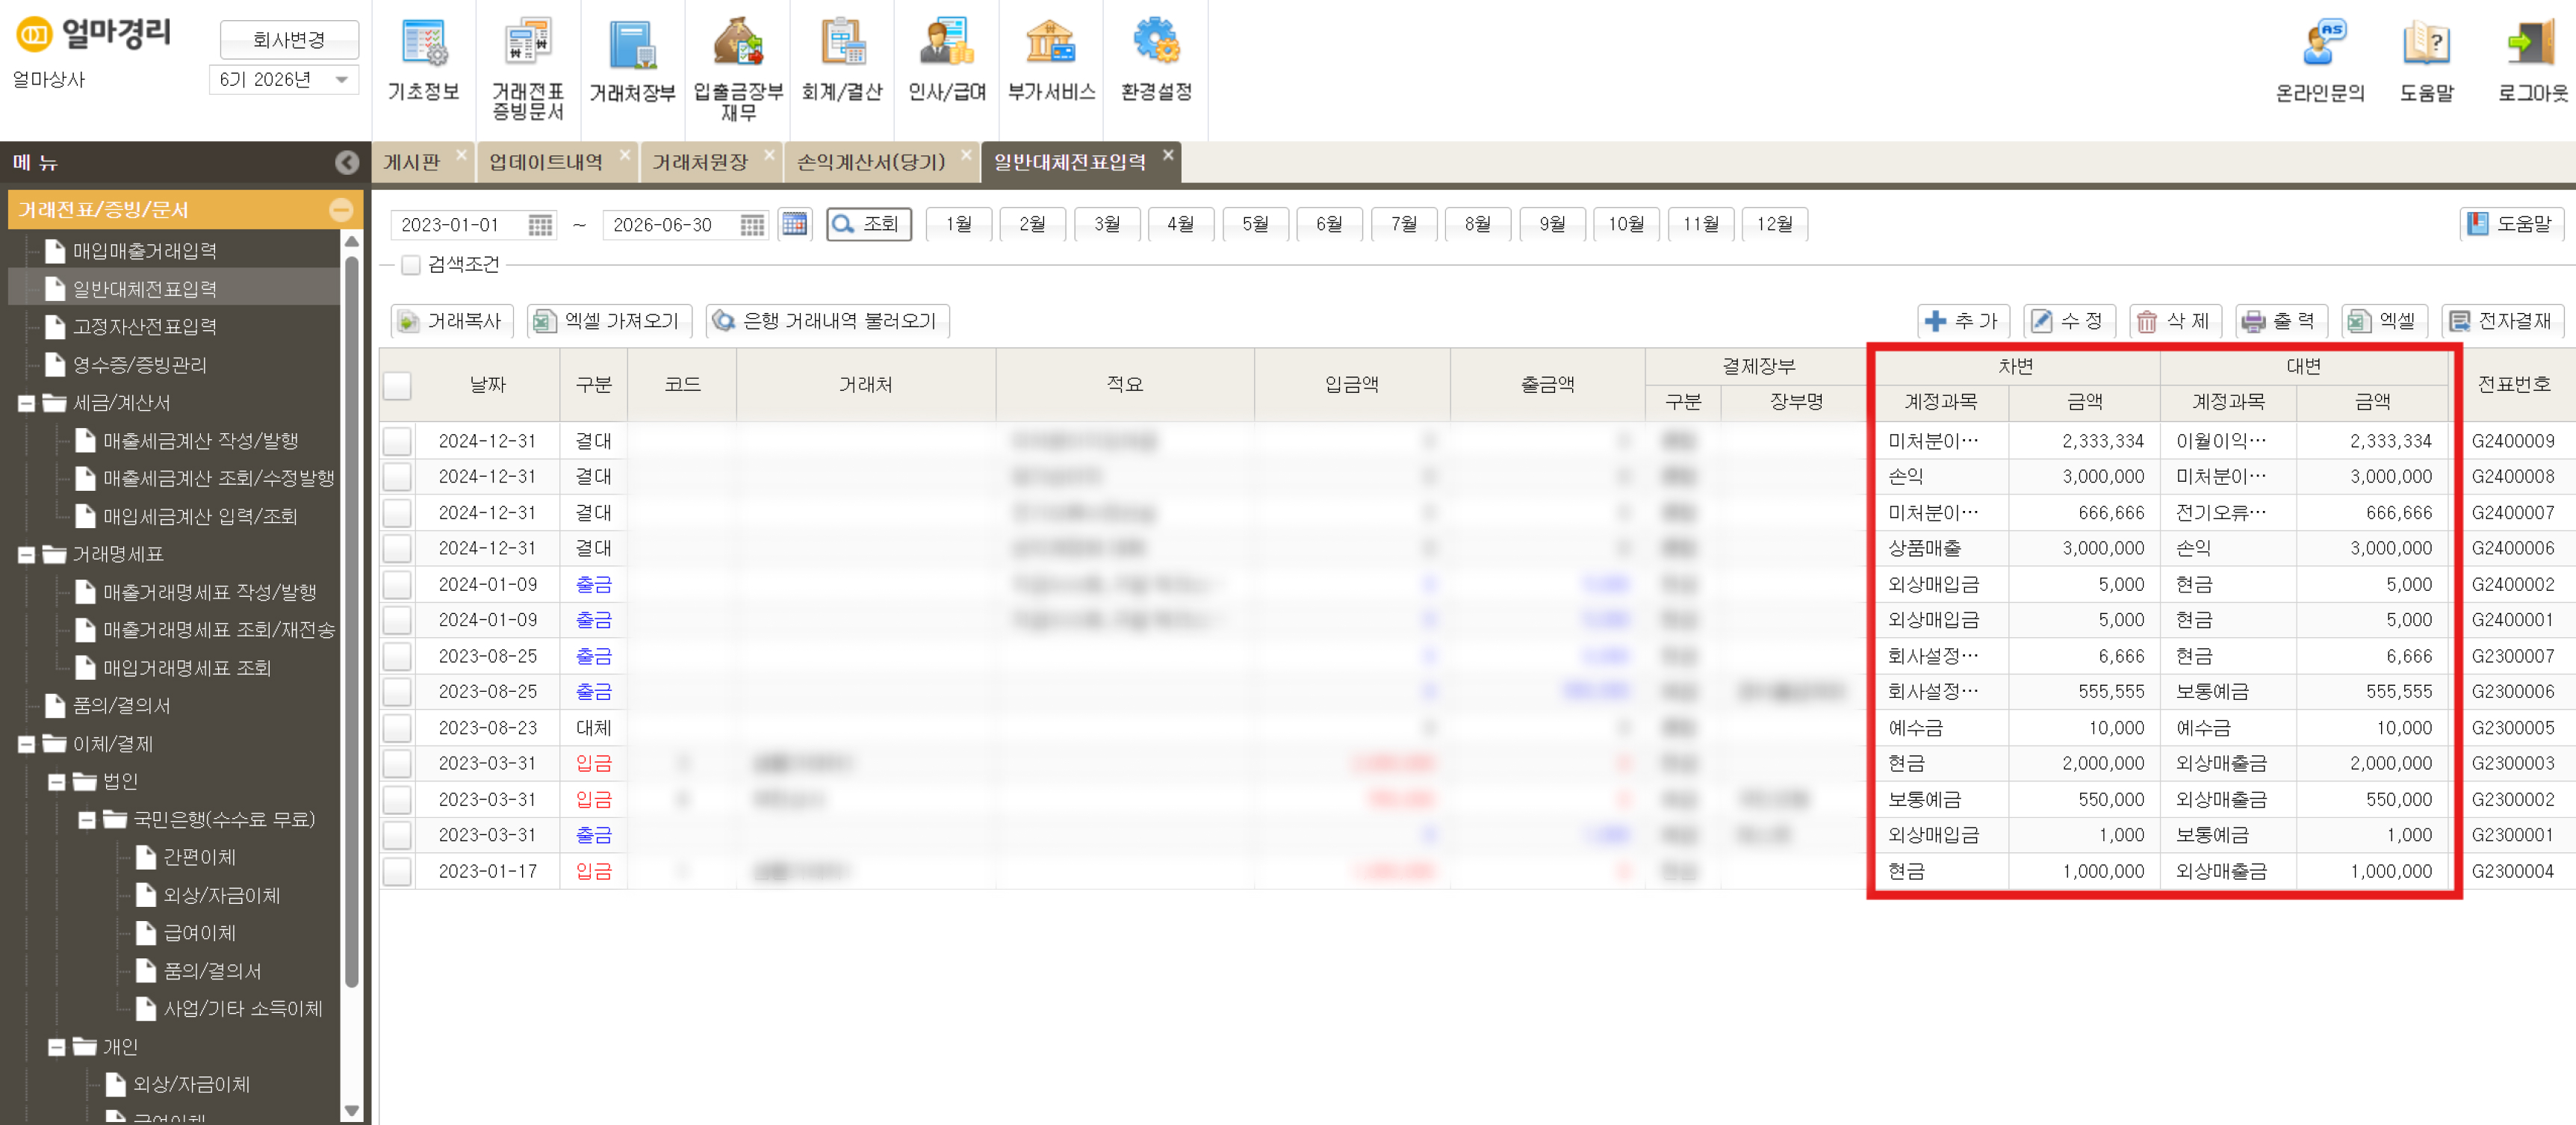Collapse the 이체/결제 tree folder
The image size is (2576, 1125).
[x=27, y=745]
